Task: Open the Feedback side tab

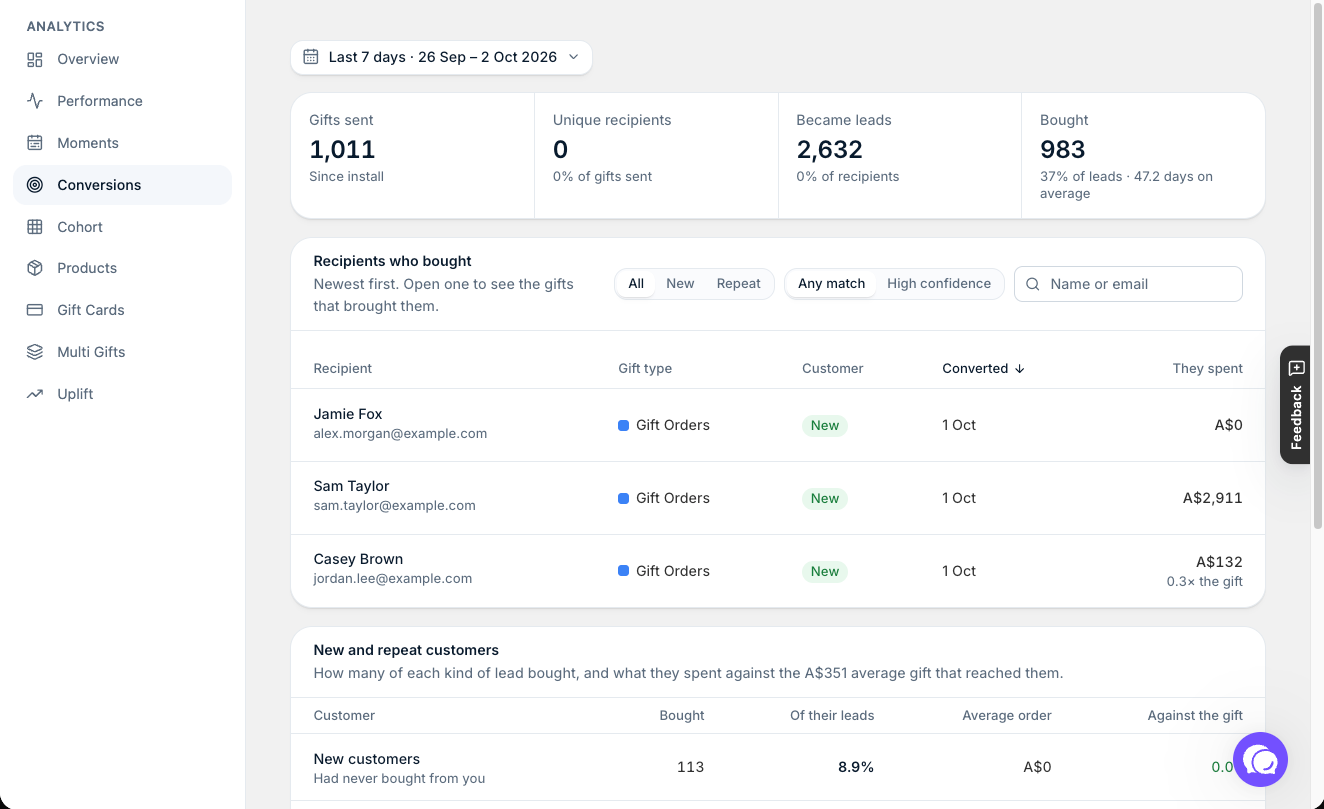Action: pyautogui.click(x=1295, y=405)
